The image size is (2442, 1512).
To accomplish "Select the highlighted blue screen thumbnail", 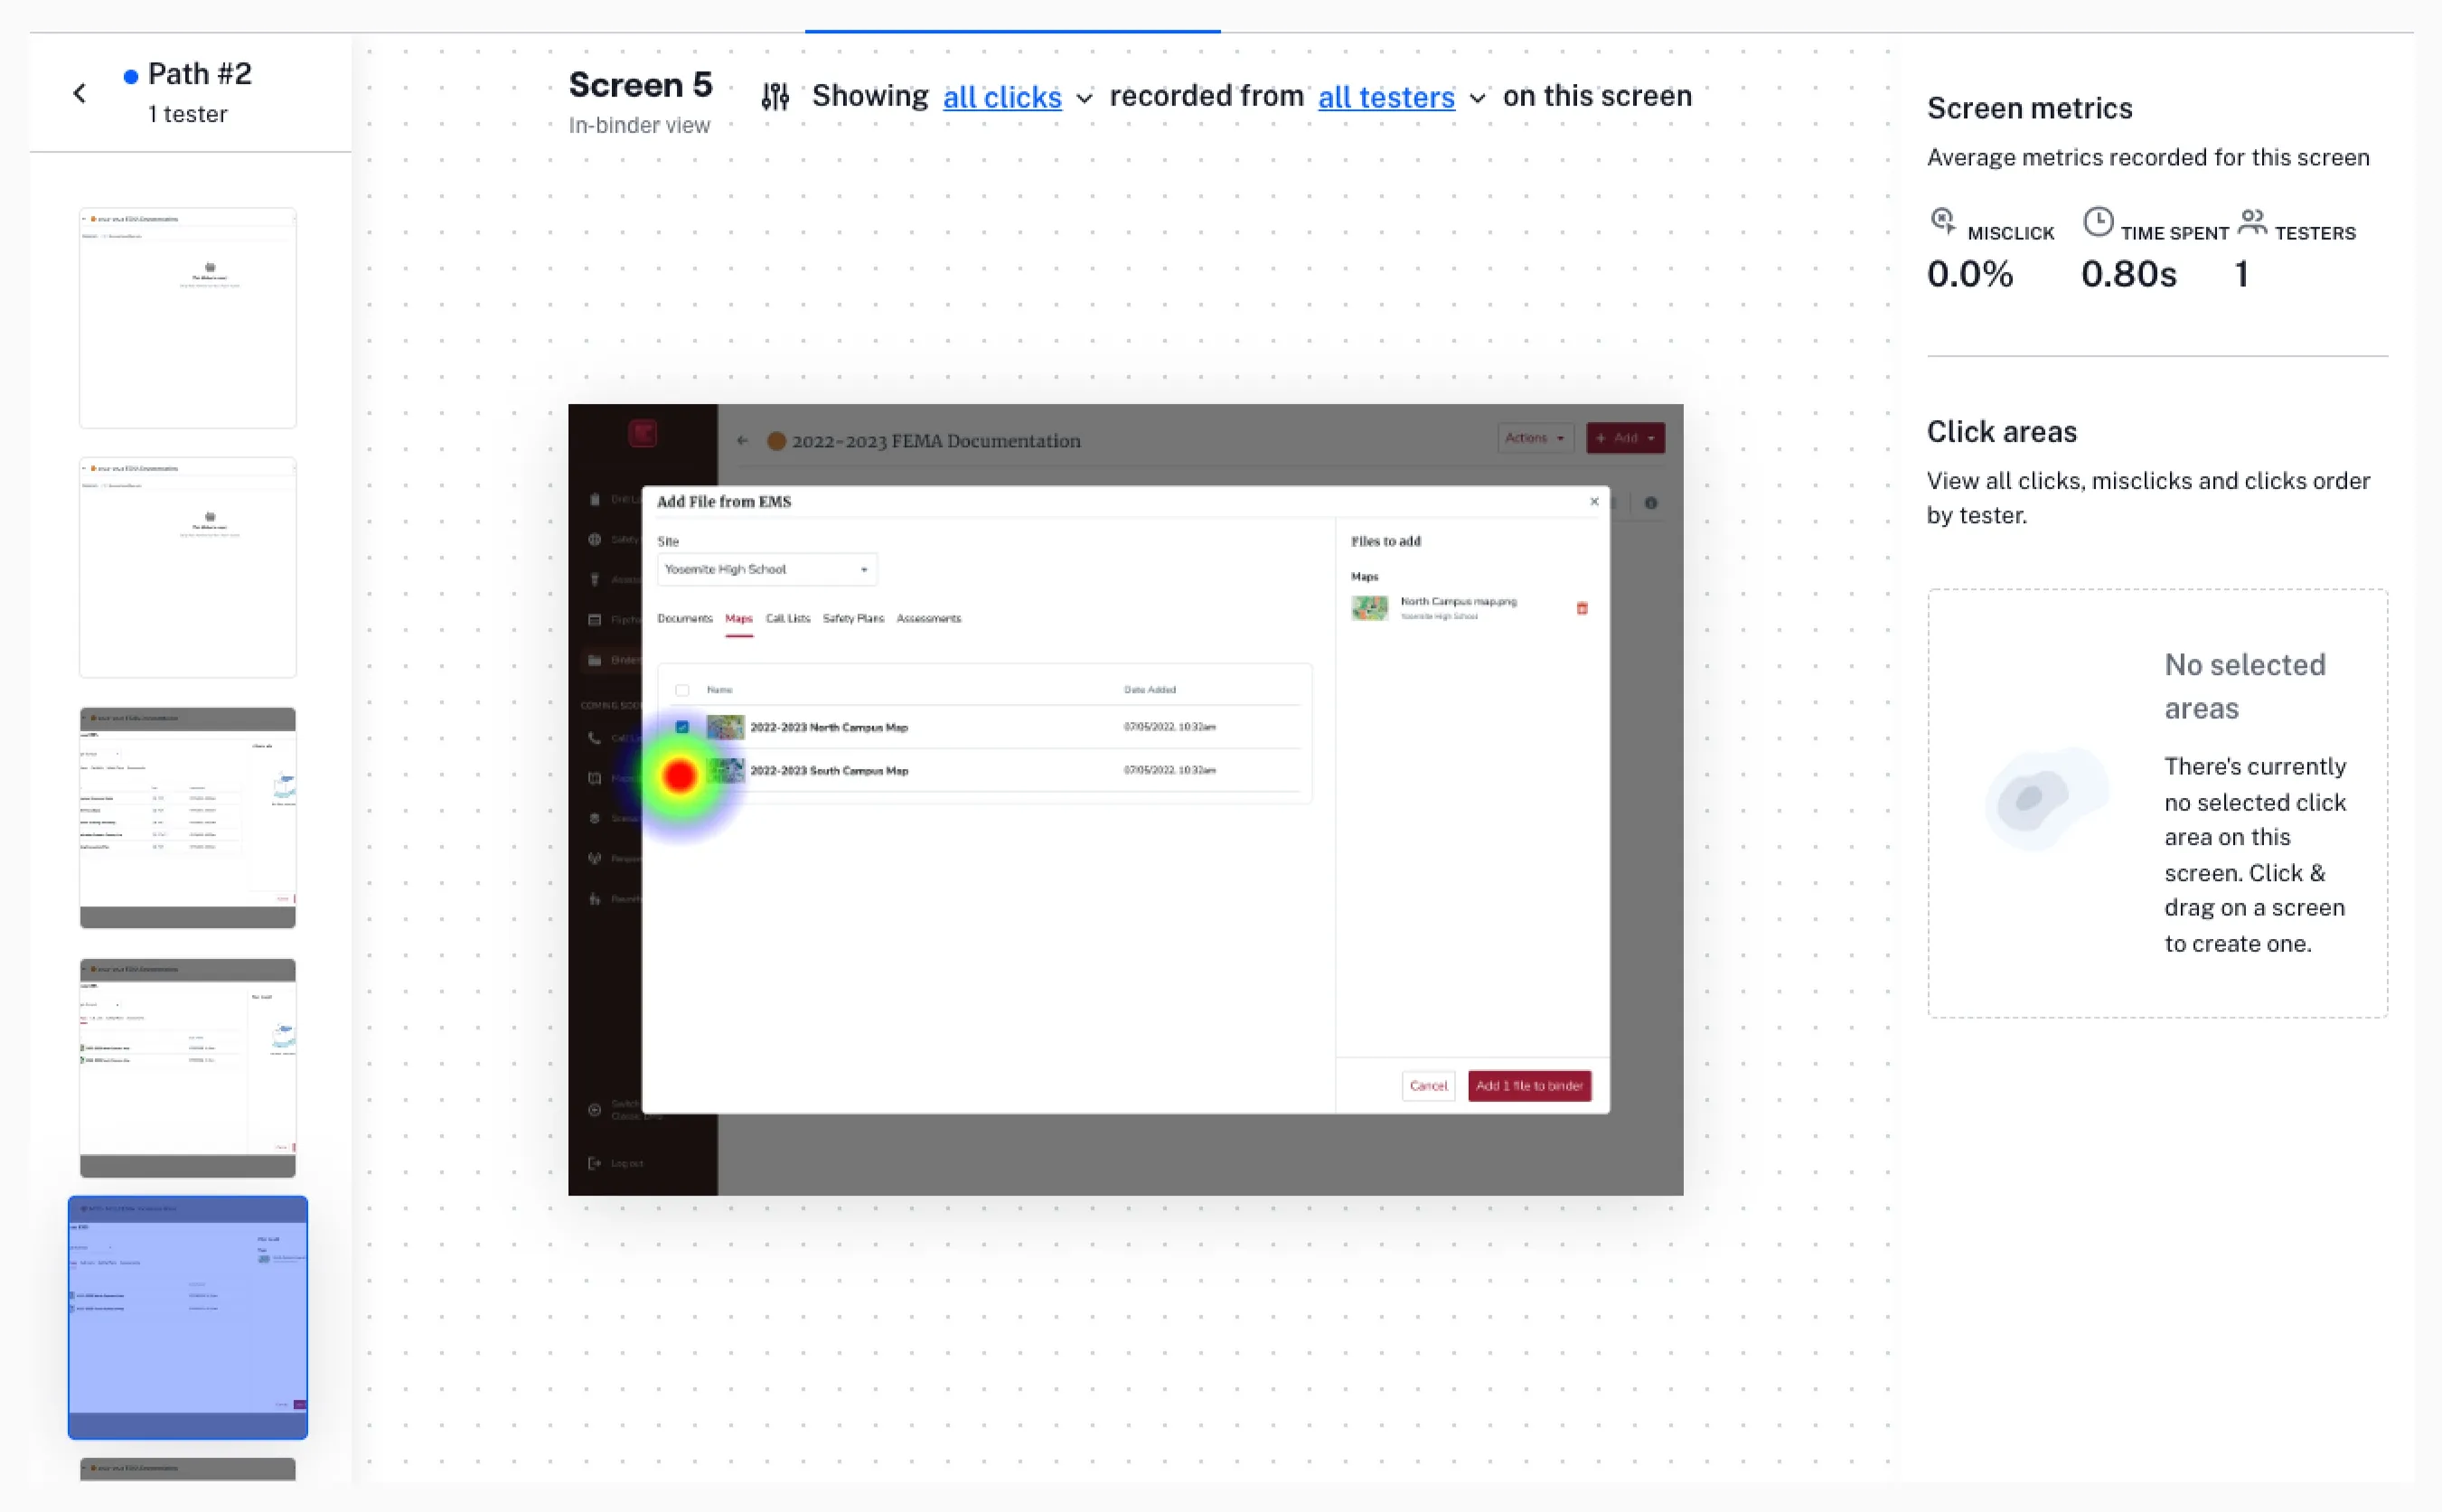I will click(x=188, y=1317).
